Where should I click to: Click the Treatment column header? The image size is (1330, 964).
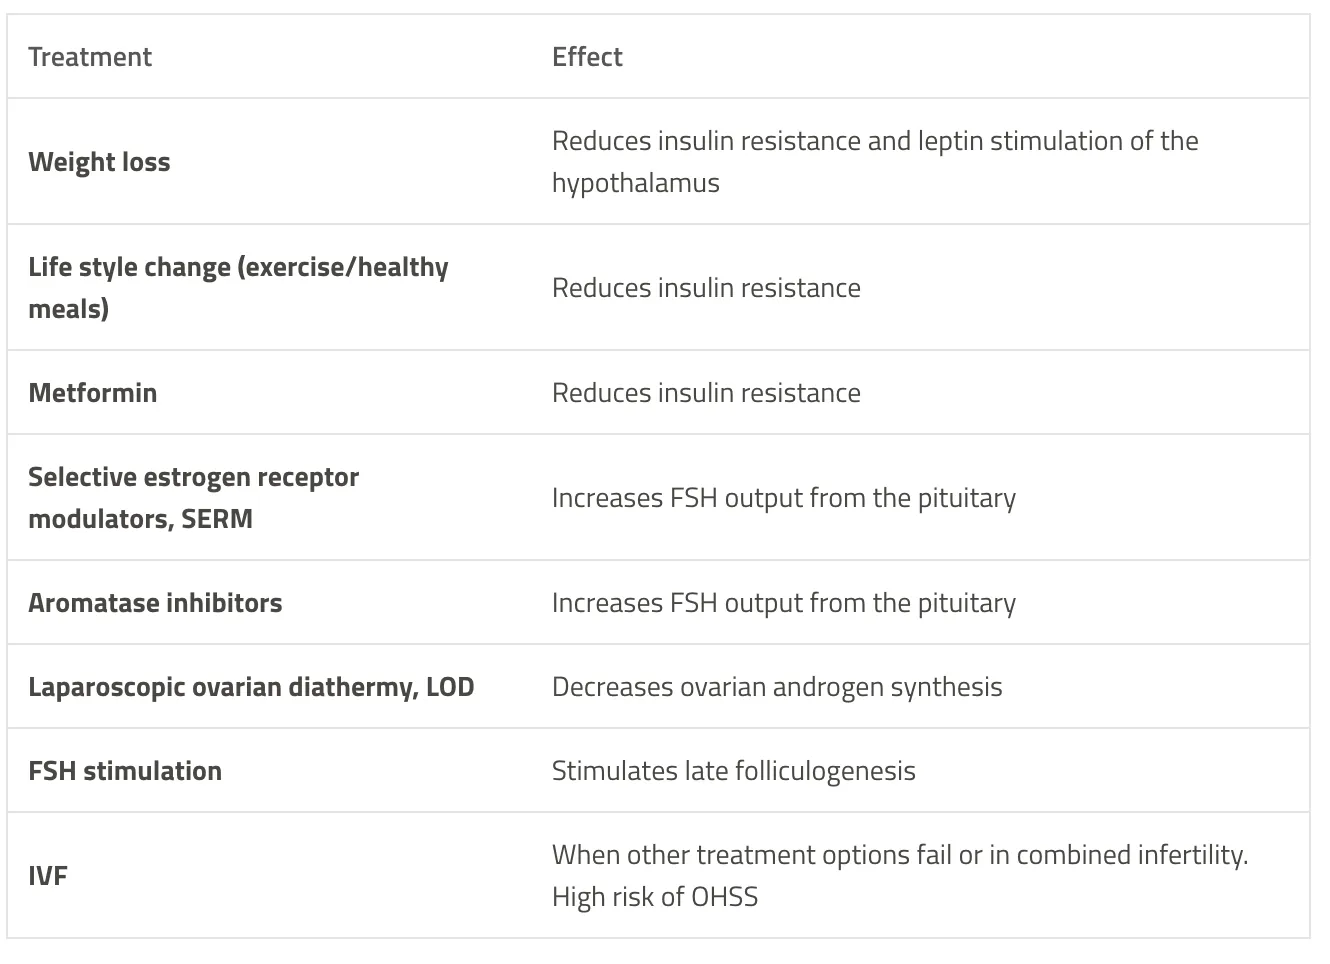point(90,57)
